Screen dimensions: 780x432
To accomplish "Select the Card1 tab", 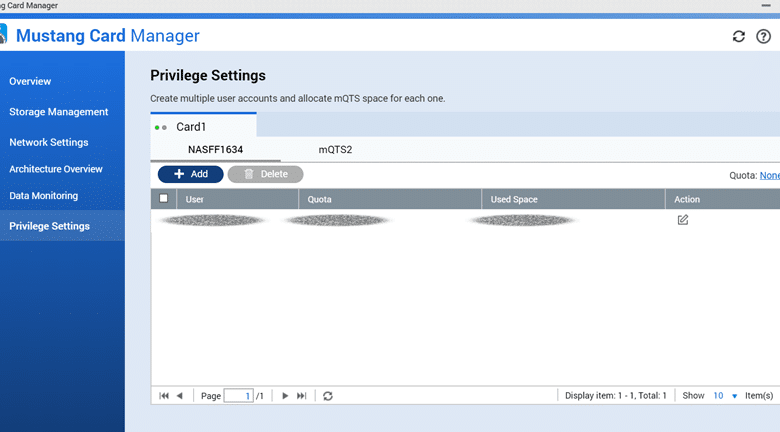I will click(203, 126).
